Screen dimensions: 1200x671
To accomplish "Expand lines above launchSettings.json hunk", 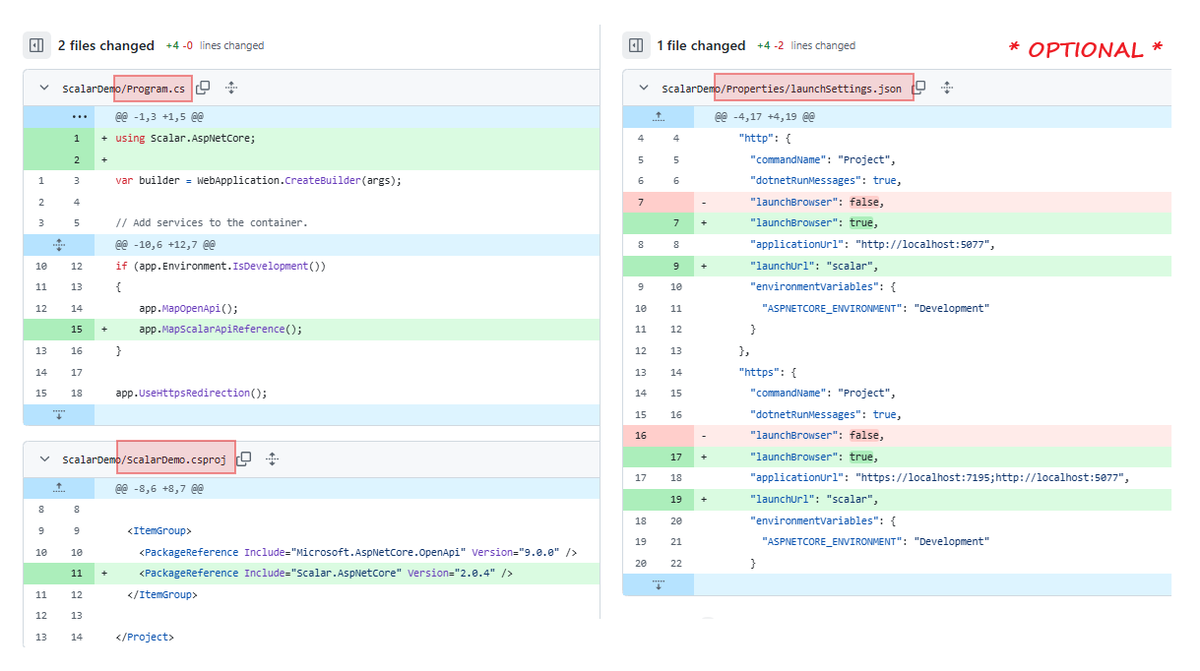I will (x=658, y=117).
